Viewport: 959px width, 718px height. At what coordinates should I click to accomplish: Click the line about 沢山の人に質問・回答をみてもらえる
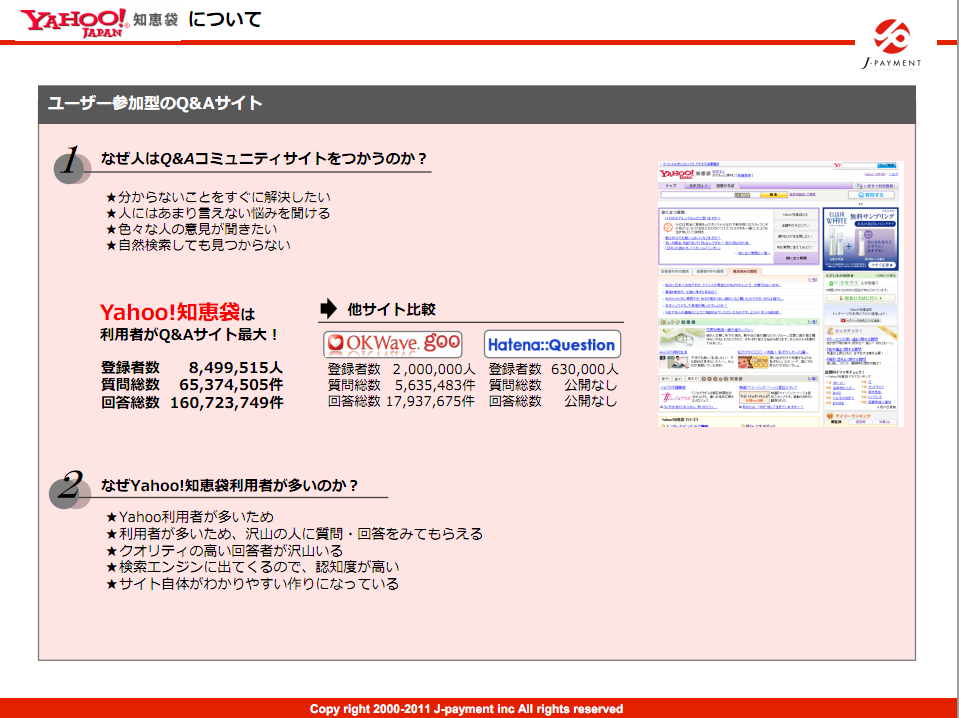click(294, 534)
